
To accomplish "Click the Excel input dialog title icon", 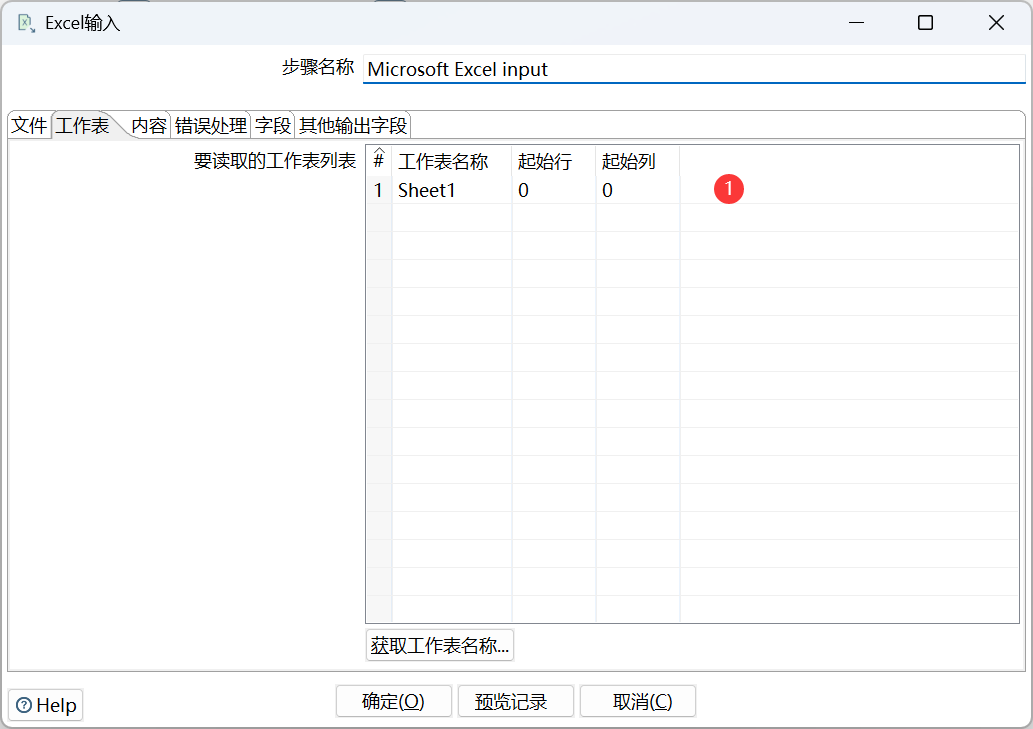I will [26, 24].
